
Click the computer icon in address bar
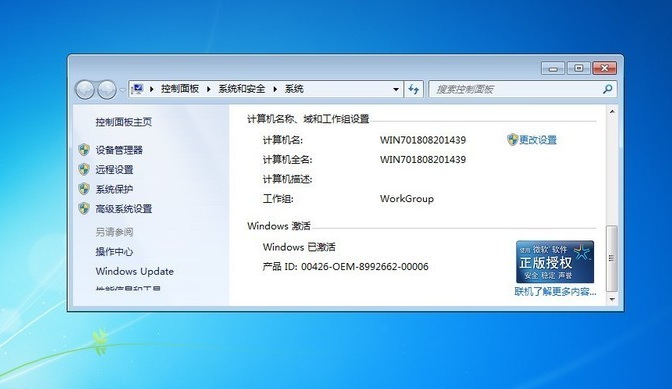point(137,89)
